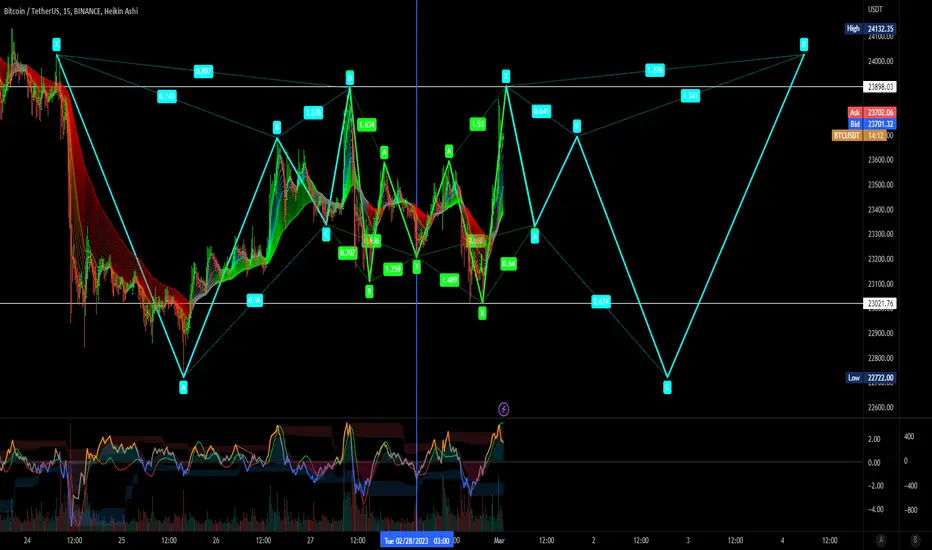The image size is (932, 550).
Task: Click the Bitcoin / TetherUS chart title
Action: click(71, 11)
